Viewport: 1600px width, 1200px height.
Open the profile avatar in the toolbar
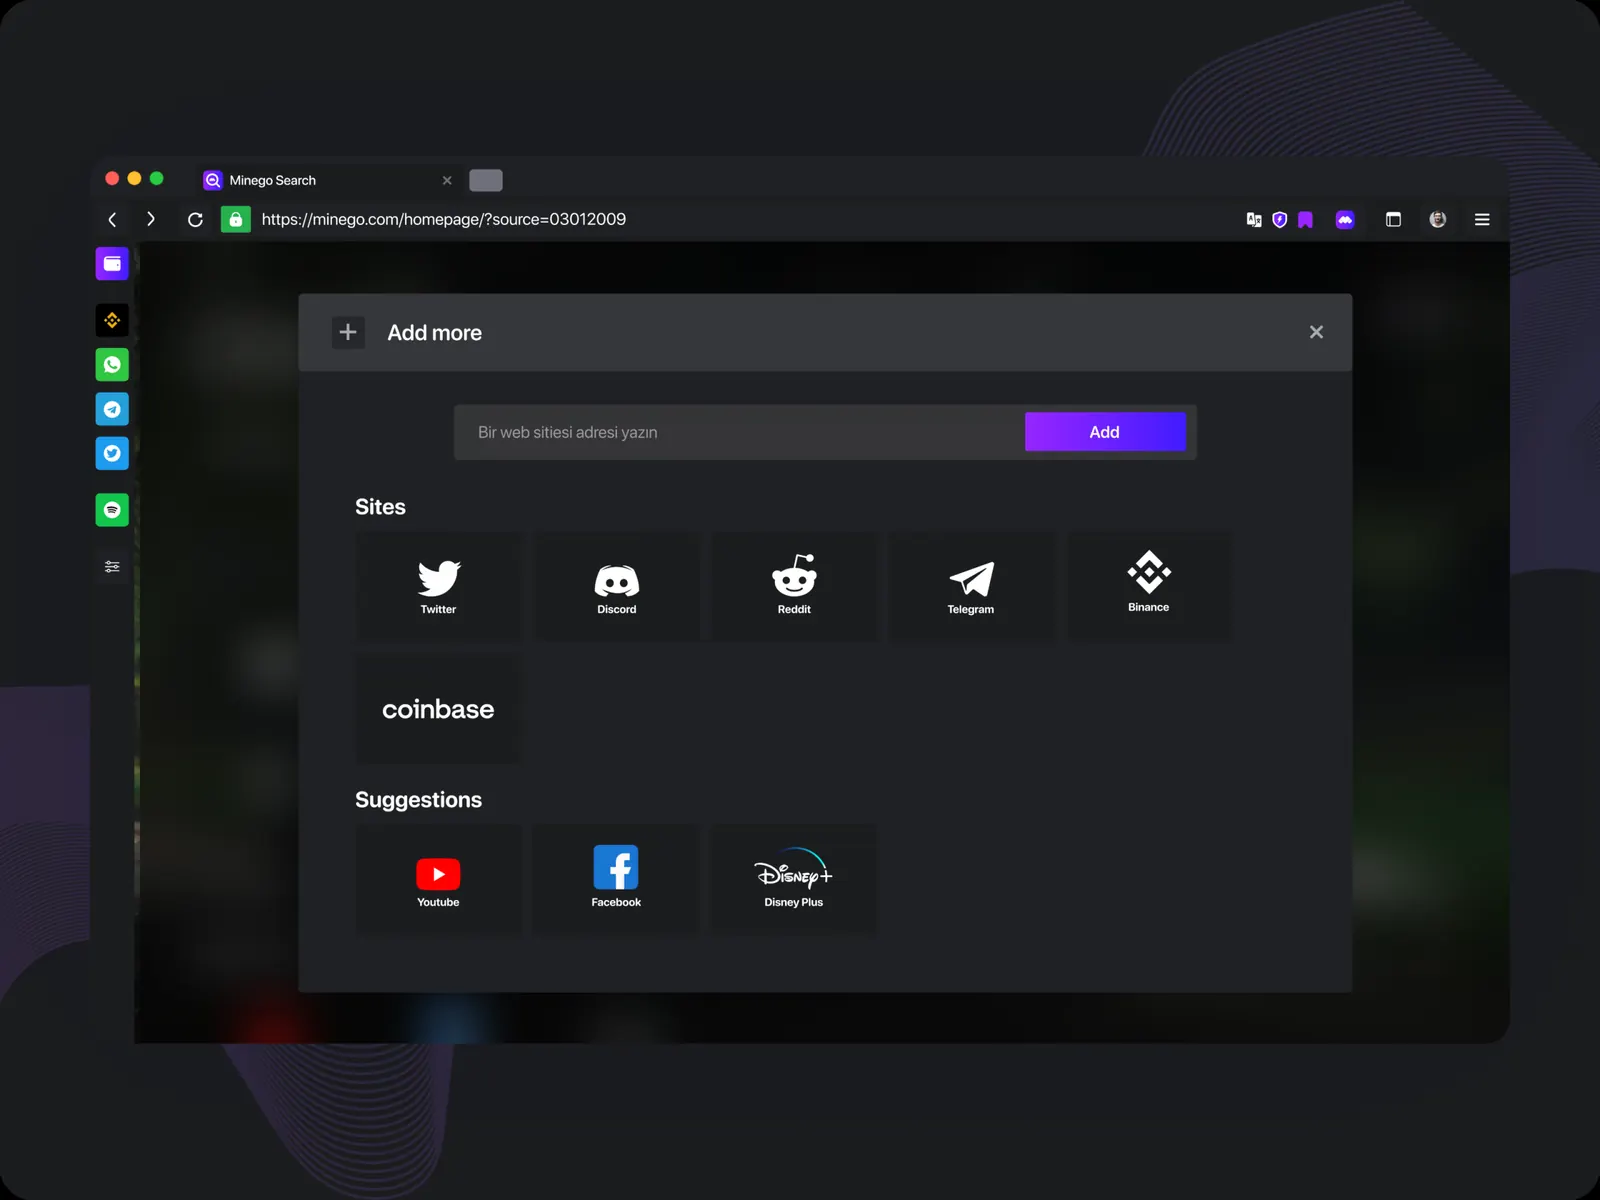(x=1438, y=219)
